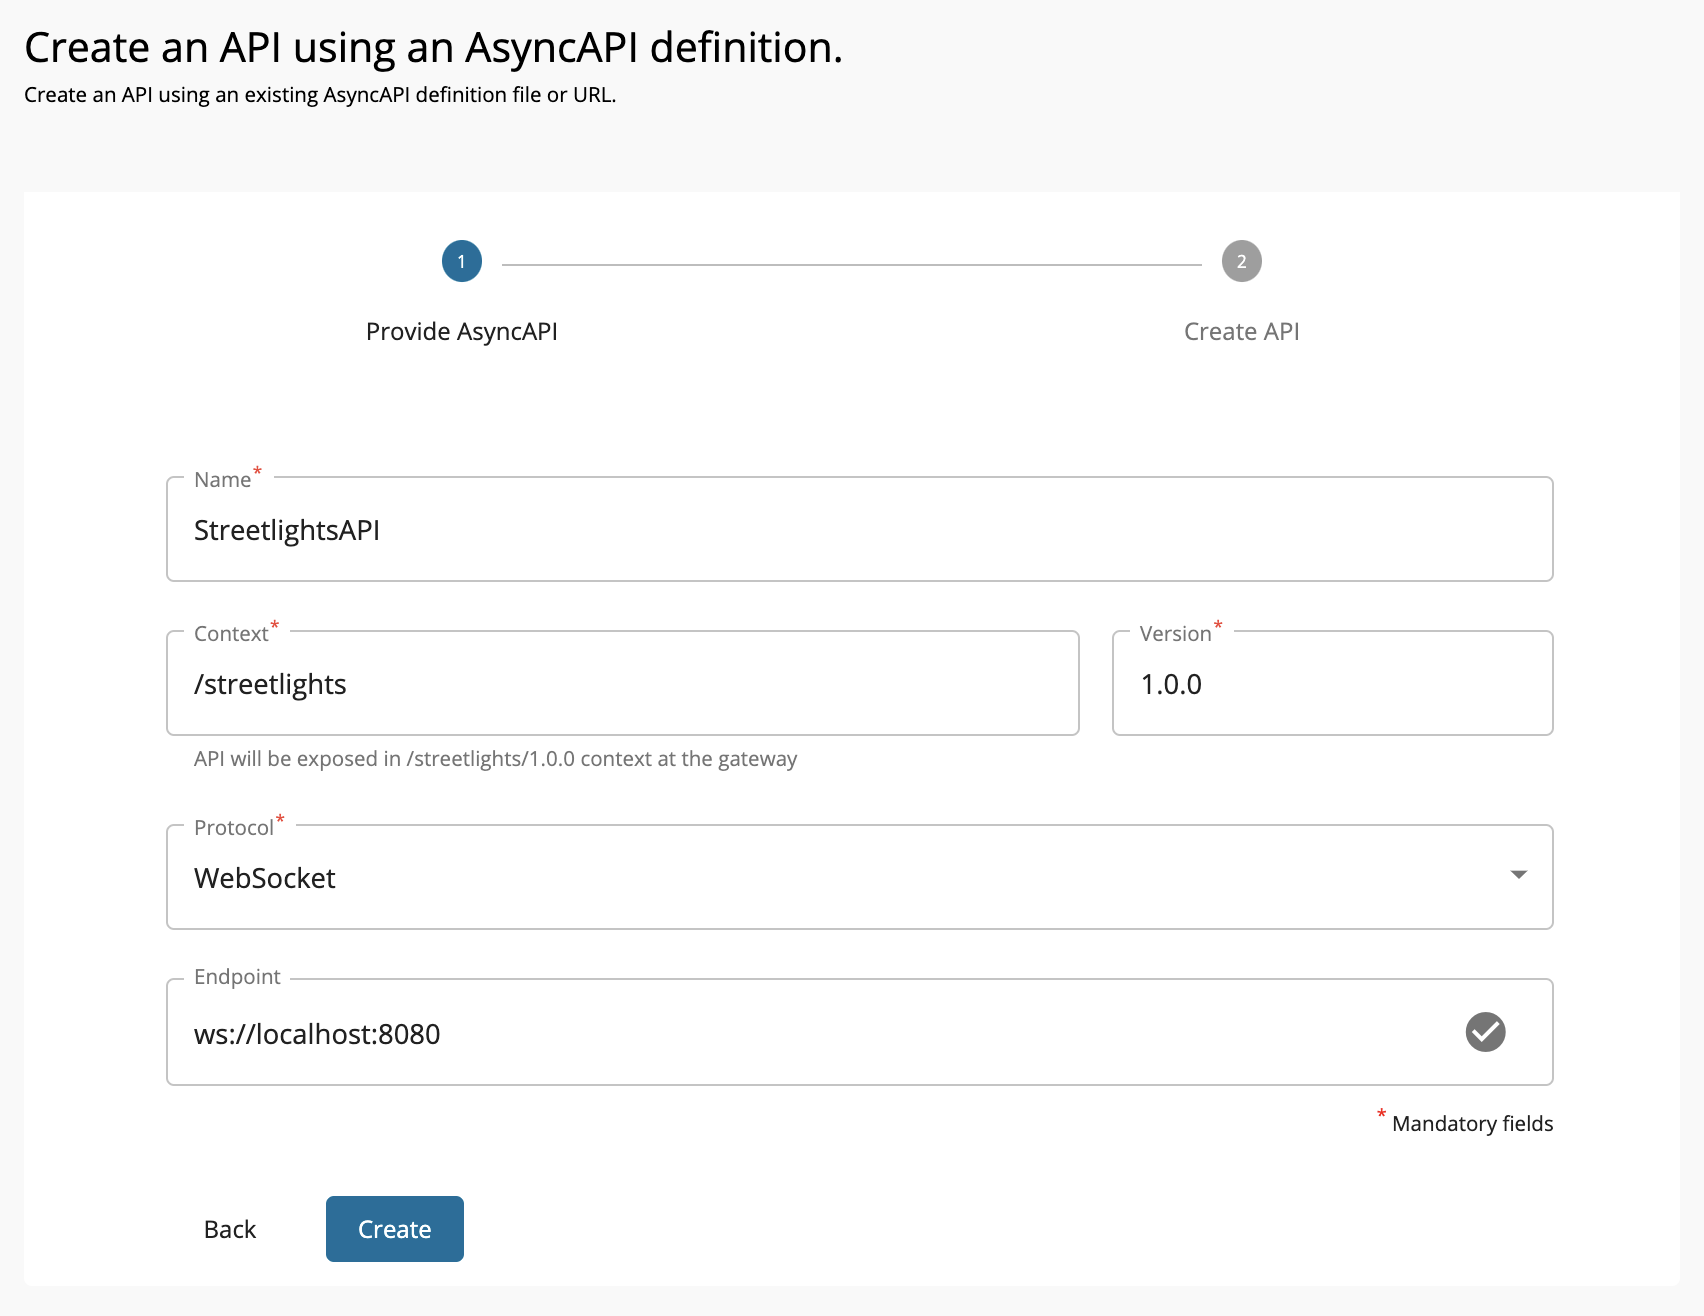Select the WebSocket protocol combo box
This screenshot has height=1316, width=1704.
point(840,878)
